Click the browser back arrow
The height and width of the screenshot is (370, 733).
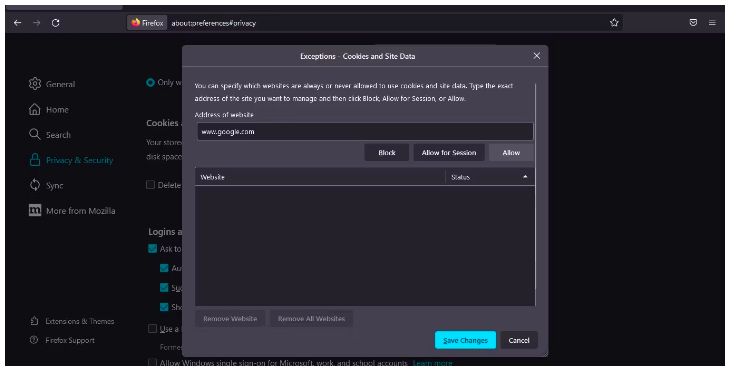pyautogui.click(x=17, y=23)
